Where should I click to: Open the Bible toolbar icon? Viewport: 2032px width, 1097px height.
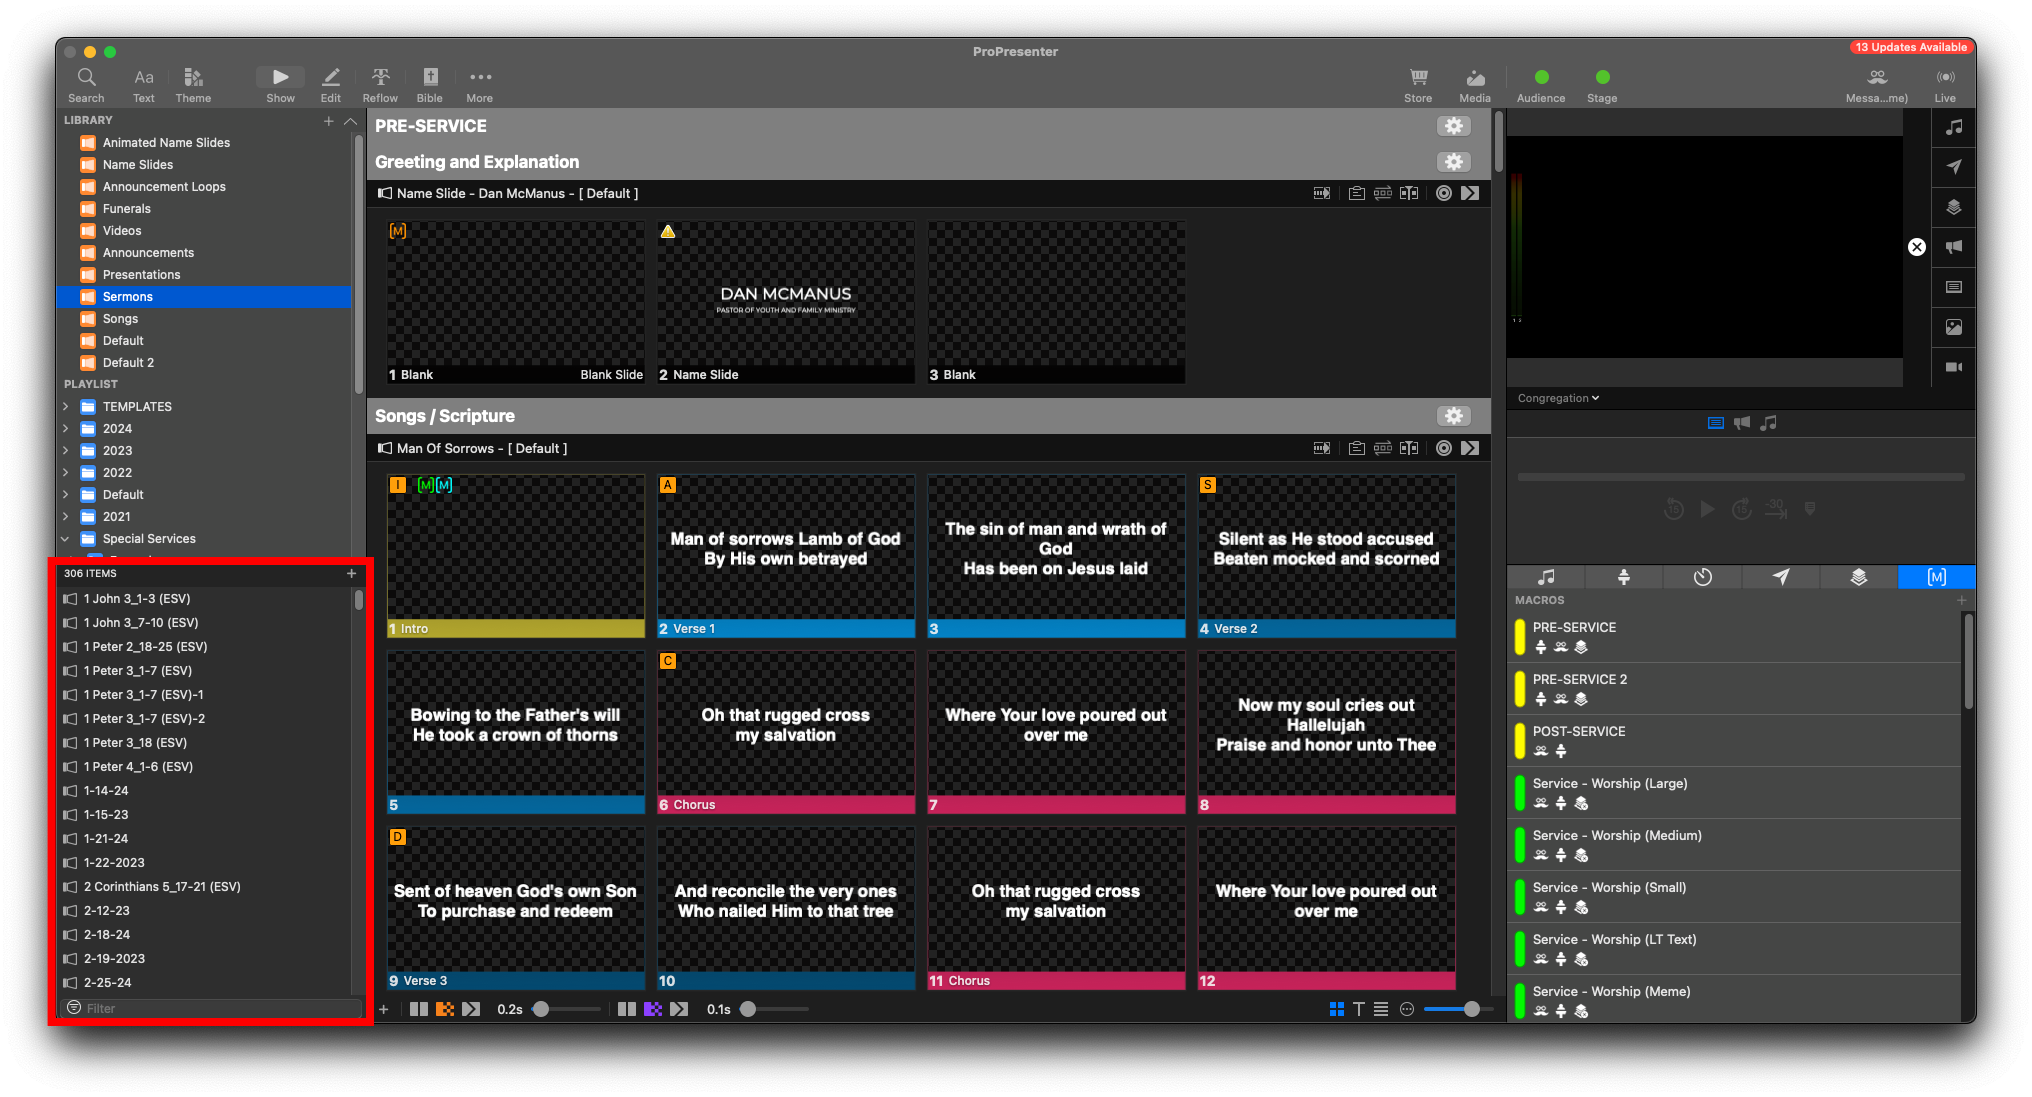[x=430, y=78]
